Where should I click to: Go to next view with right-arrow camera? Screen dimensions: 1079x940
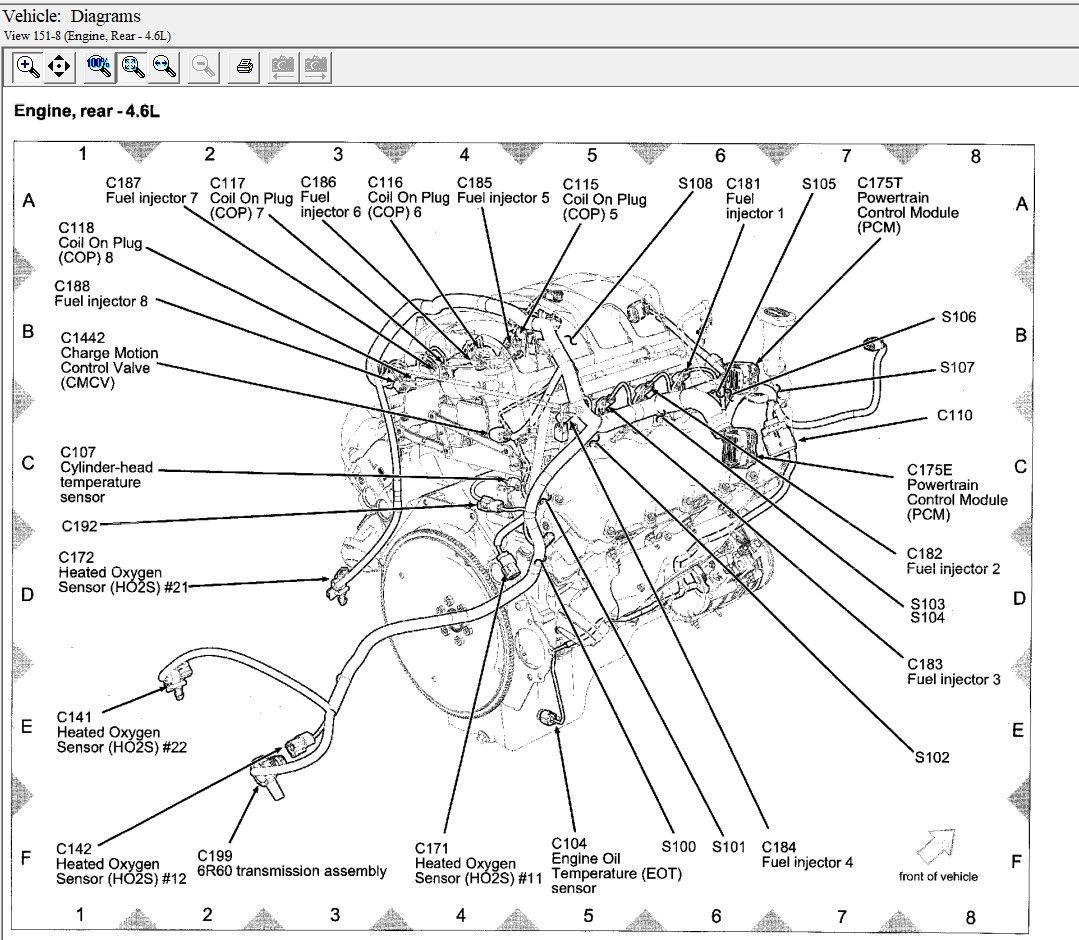pos(316,67)
